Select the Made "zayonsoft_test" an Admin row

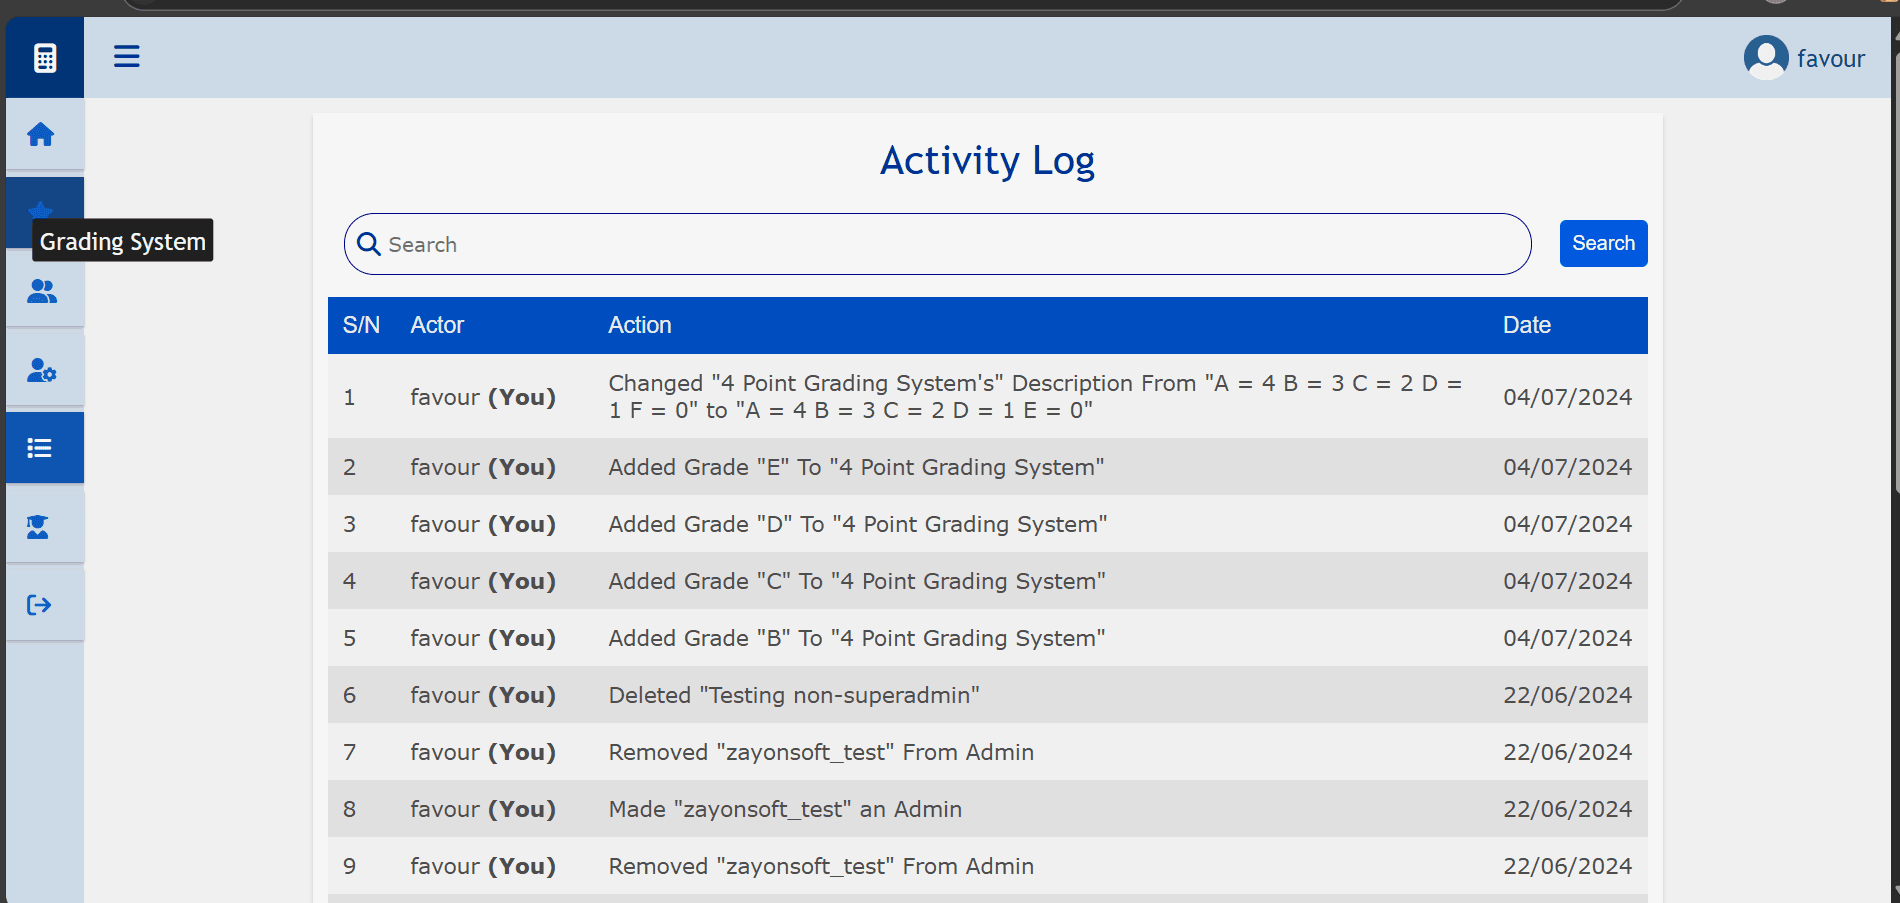785,809
